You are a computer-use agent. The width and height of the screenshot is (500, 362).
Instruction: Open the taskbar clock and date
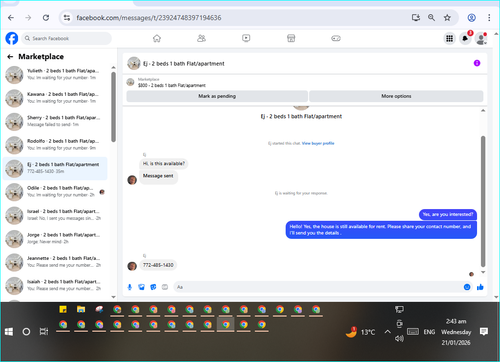tap(456, 332)
